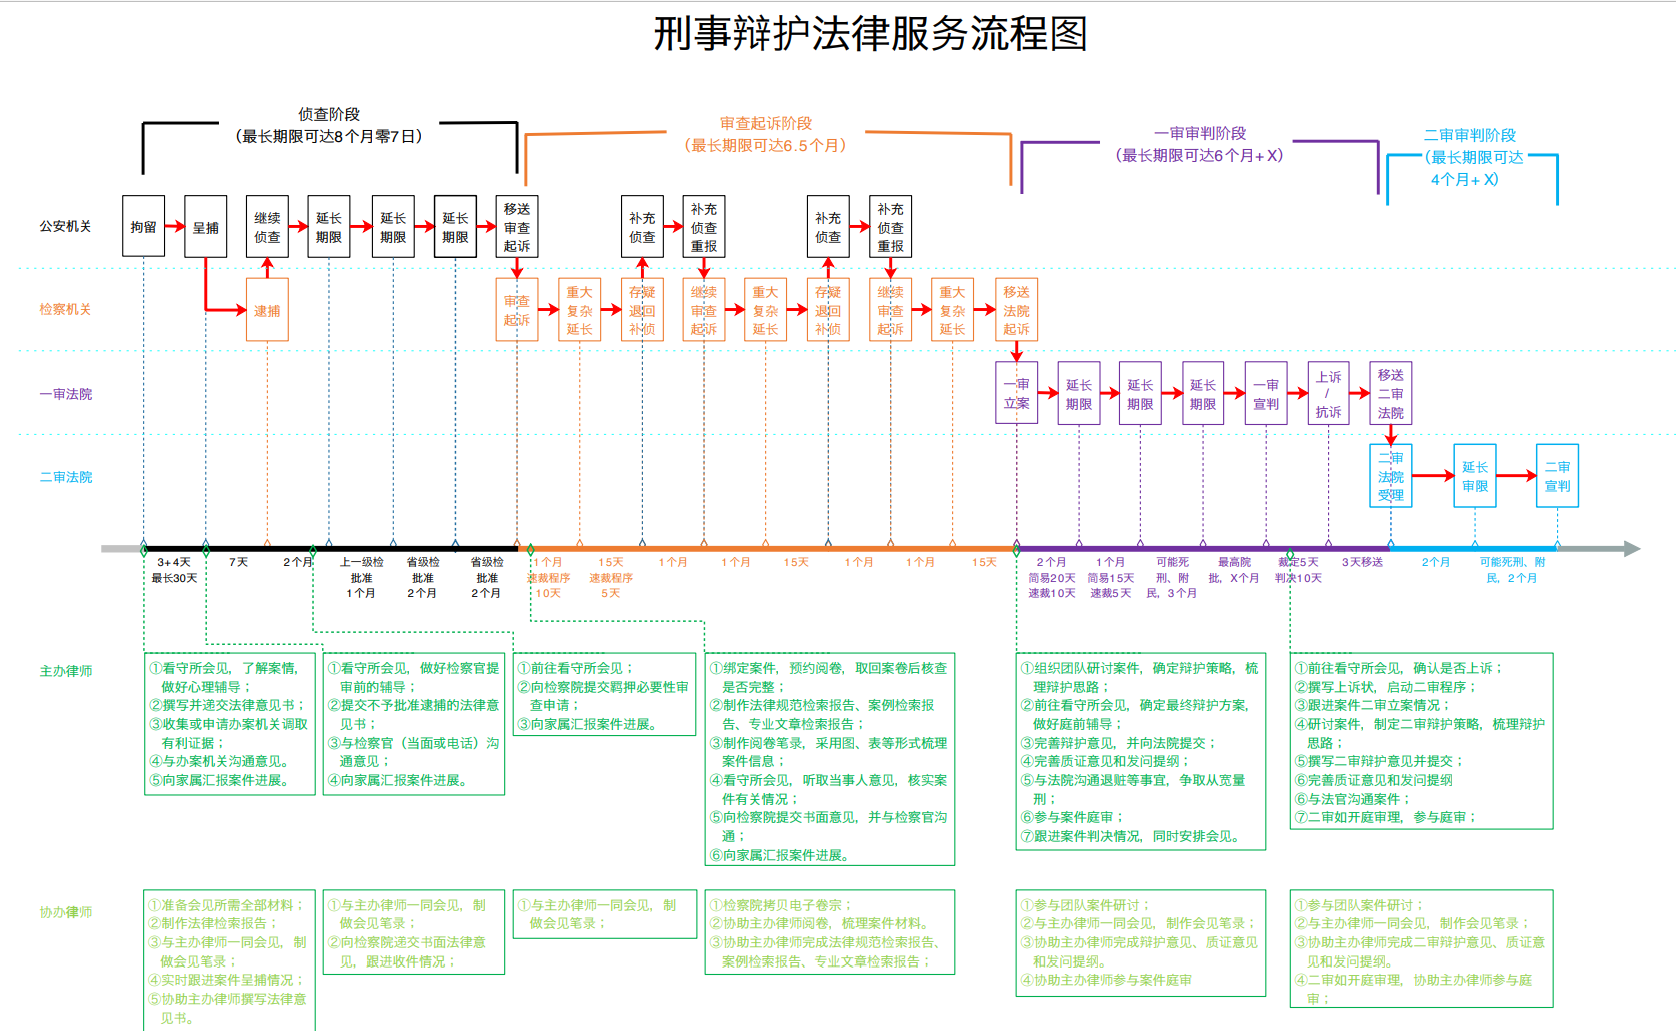Select the 裁定5天 判决10天 label
Image resolution: width=1676 pixels, height=1031 pixels.
1298,570
